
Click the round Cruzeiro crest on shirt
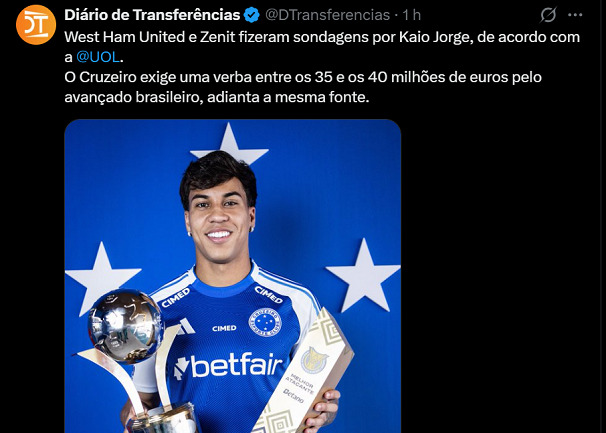265,322
